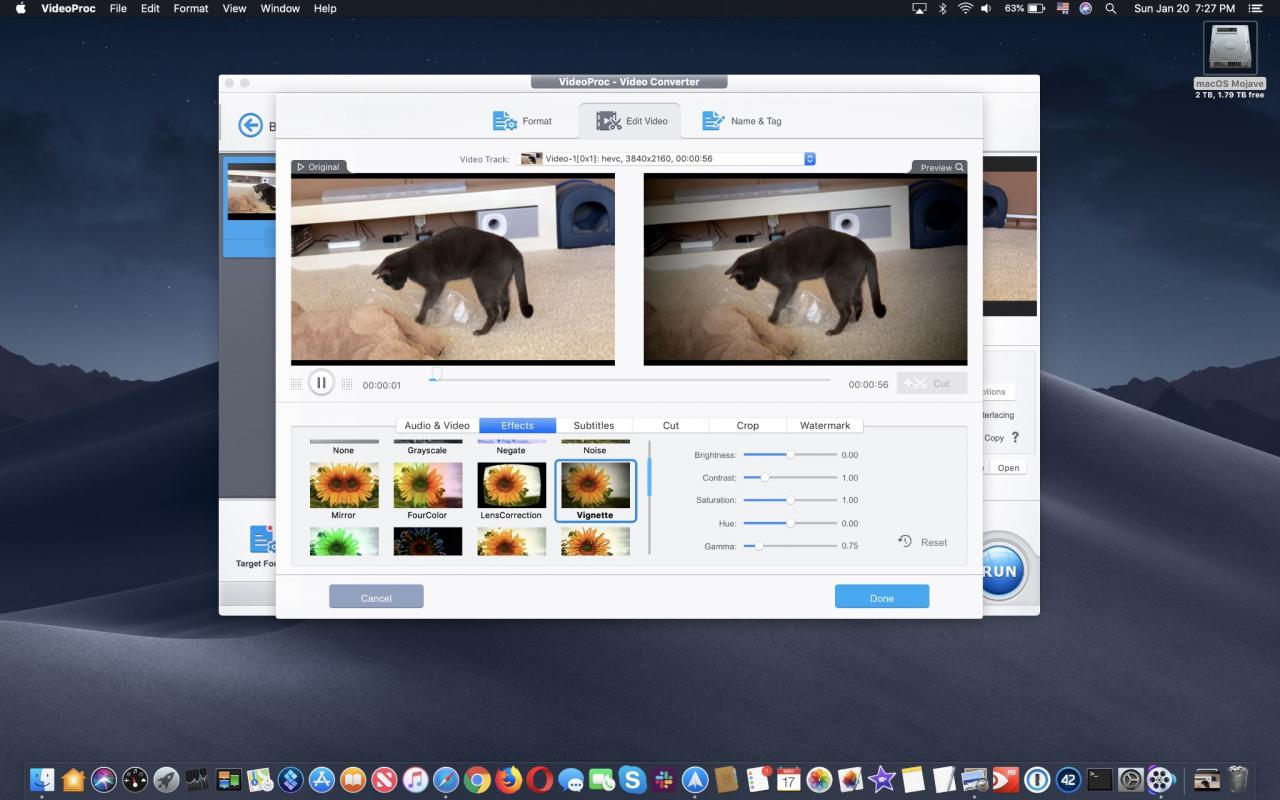The height and width of the screenshot is (800, 1280).
Task: Switch to the Watermark tab
Action: coord(825,425)
